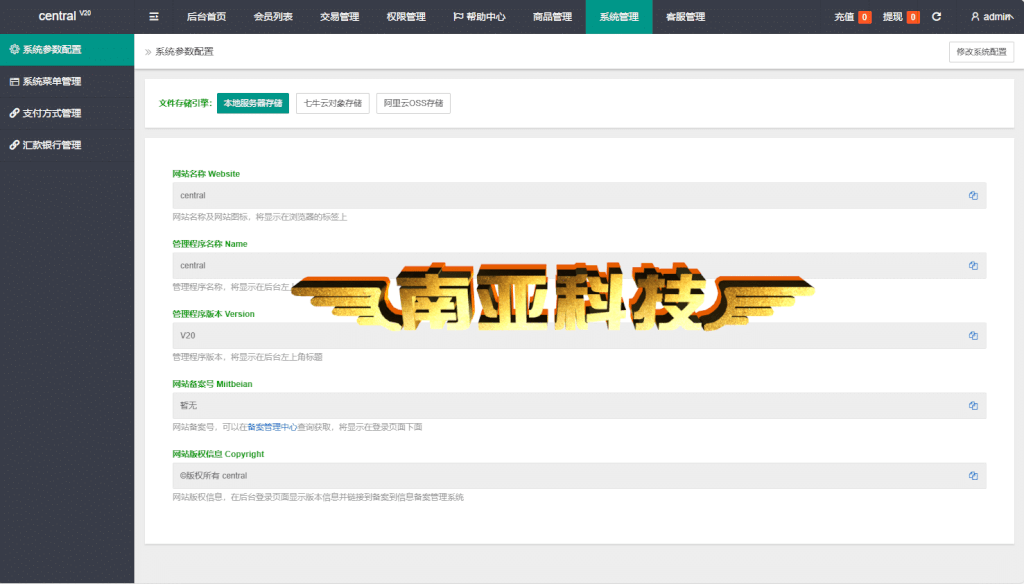The image size is (1024, 584).
Task: Open the 提现 counter in the top bar
Action: tap(901, 16)
